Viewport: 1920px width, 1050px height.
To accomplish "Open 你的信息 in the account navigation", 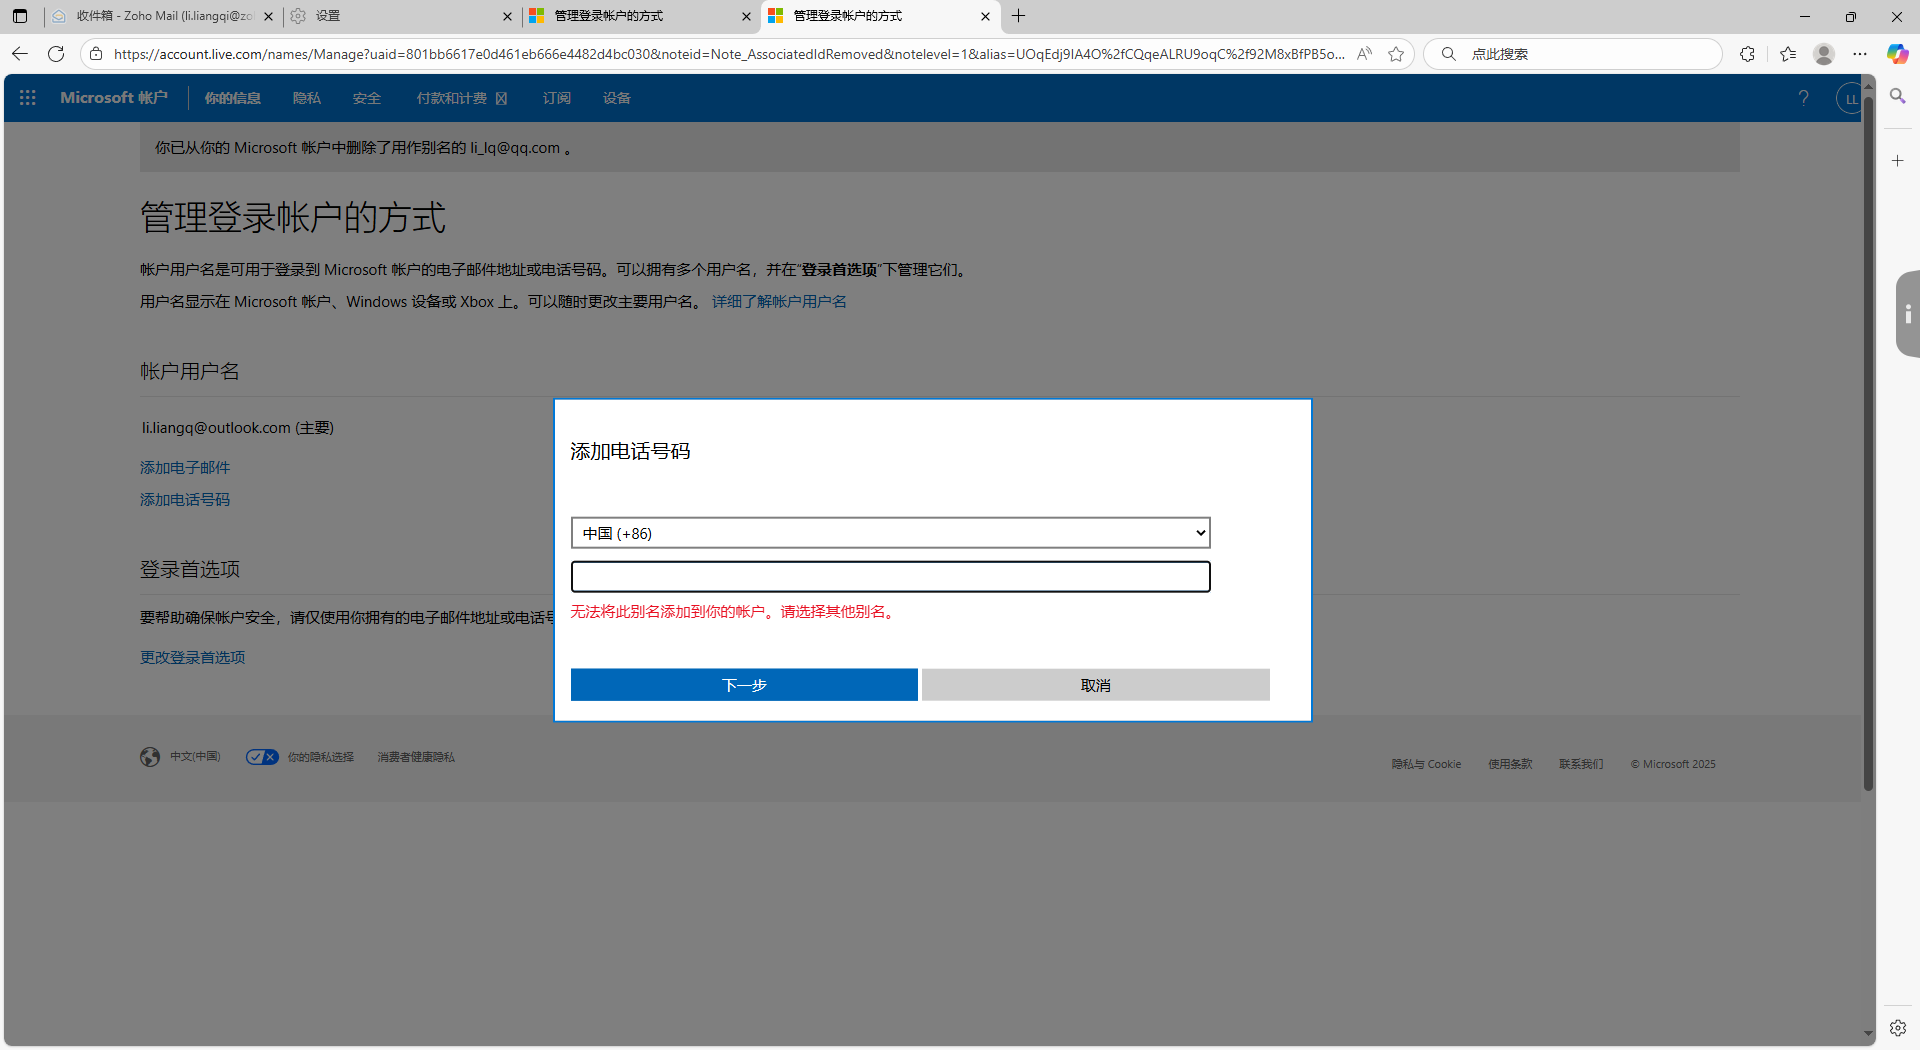I will tap(233, 98).
